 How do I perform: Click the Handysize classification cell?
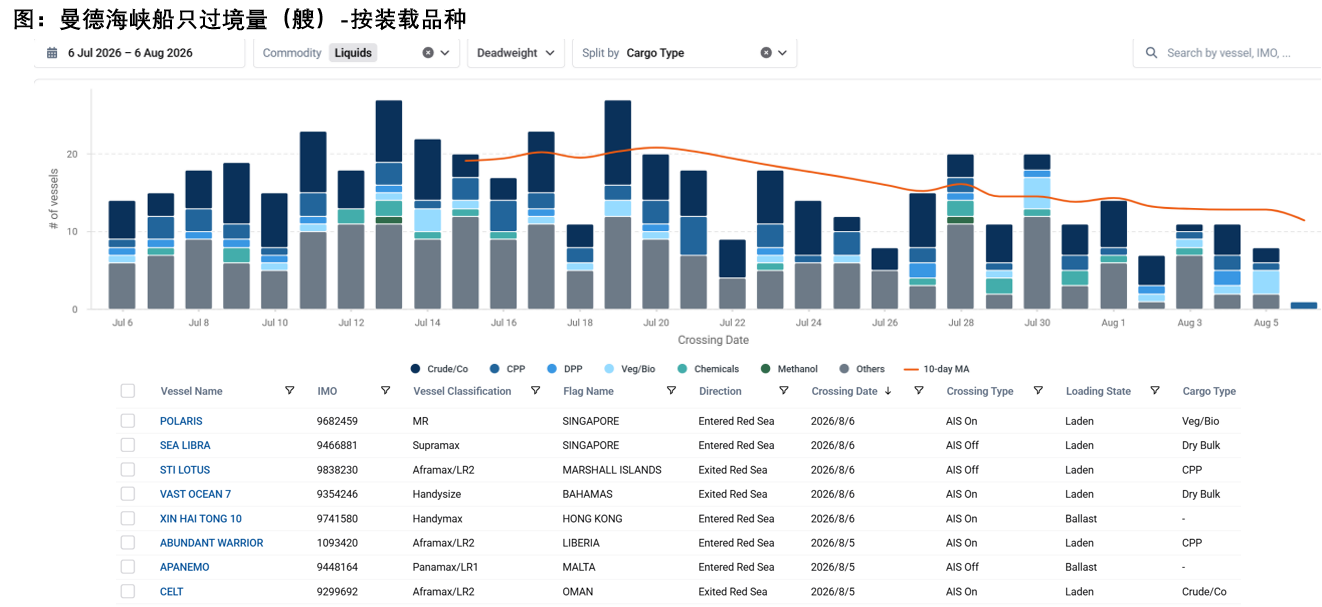438,494
